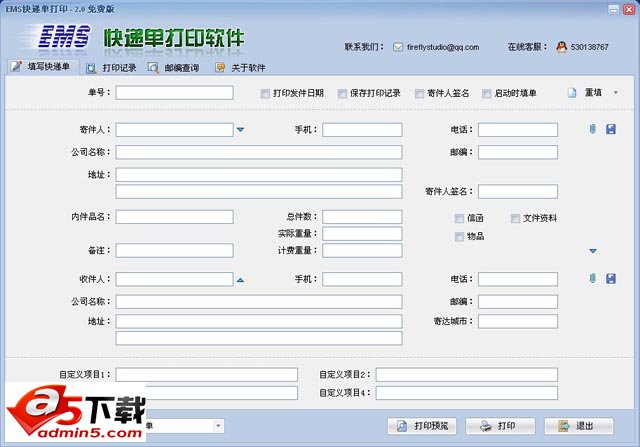The image size is (640, 447).
Task: Click the 退出 button
Action: 579,426
